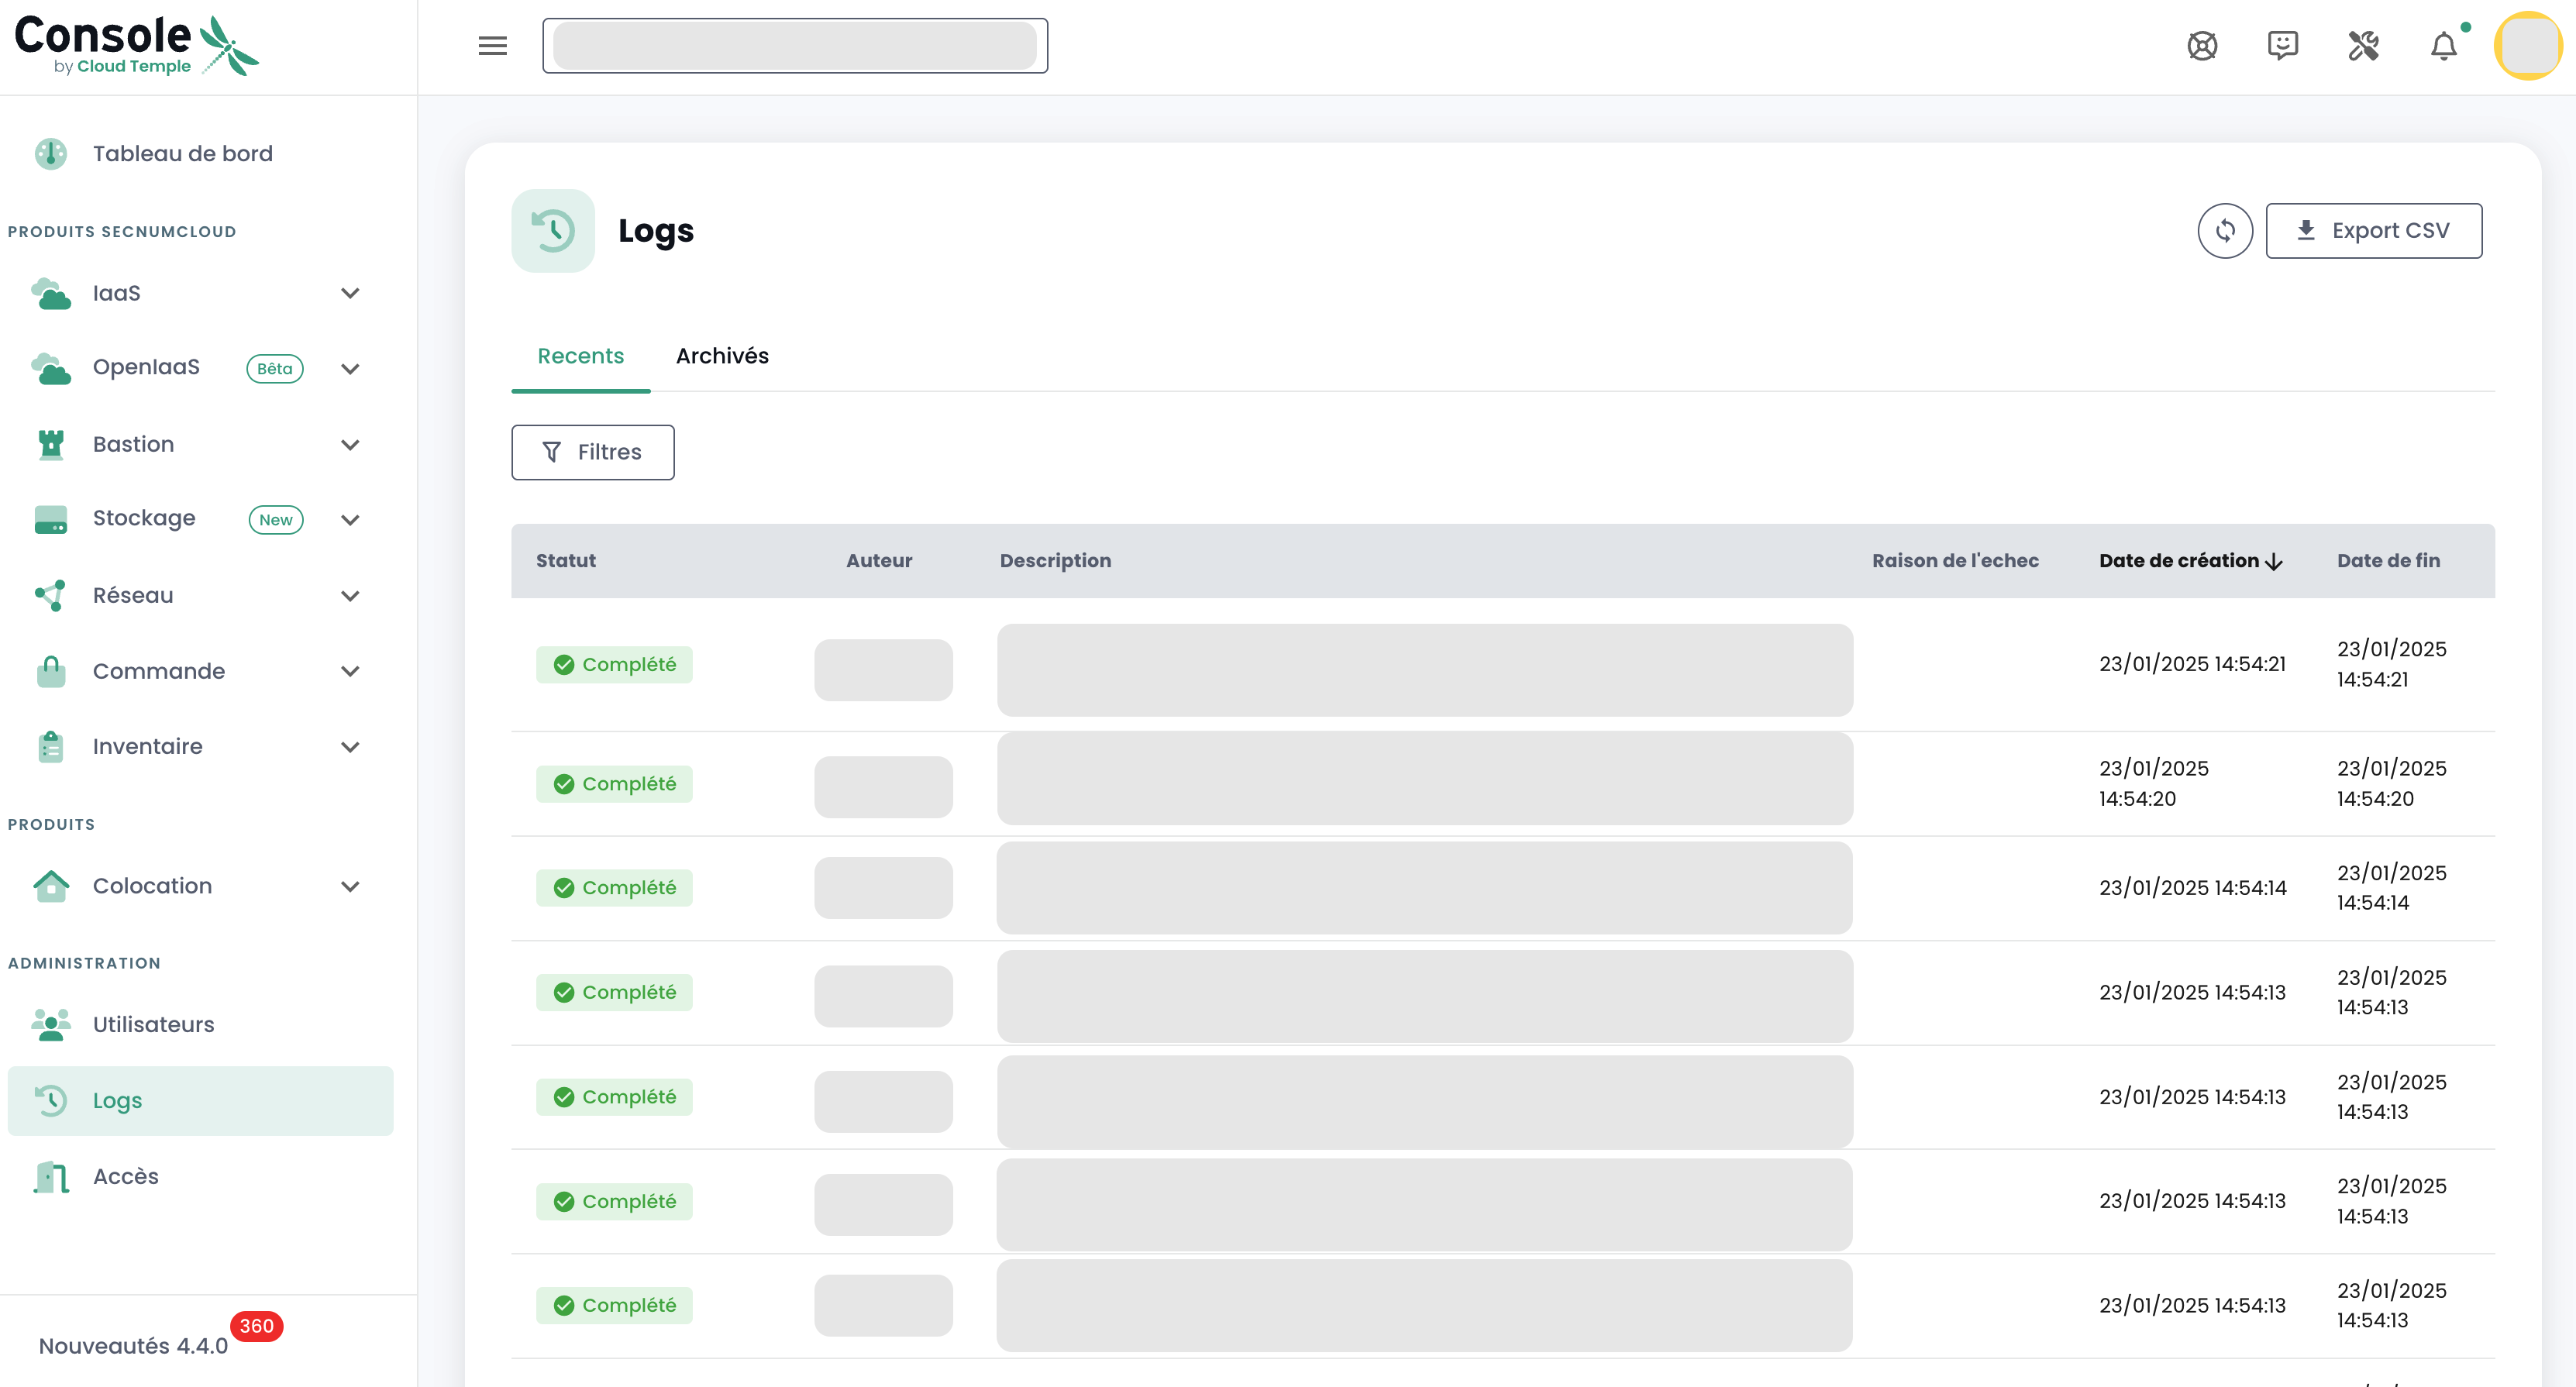Expand the IaaS menu chevron
Screen dimensions: 2576x1387
(350, 293)
